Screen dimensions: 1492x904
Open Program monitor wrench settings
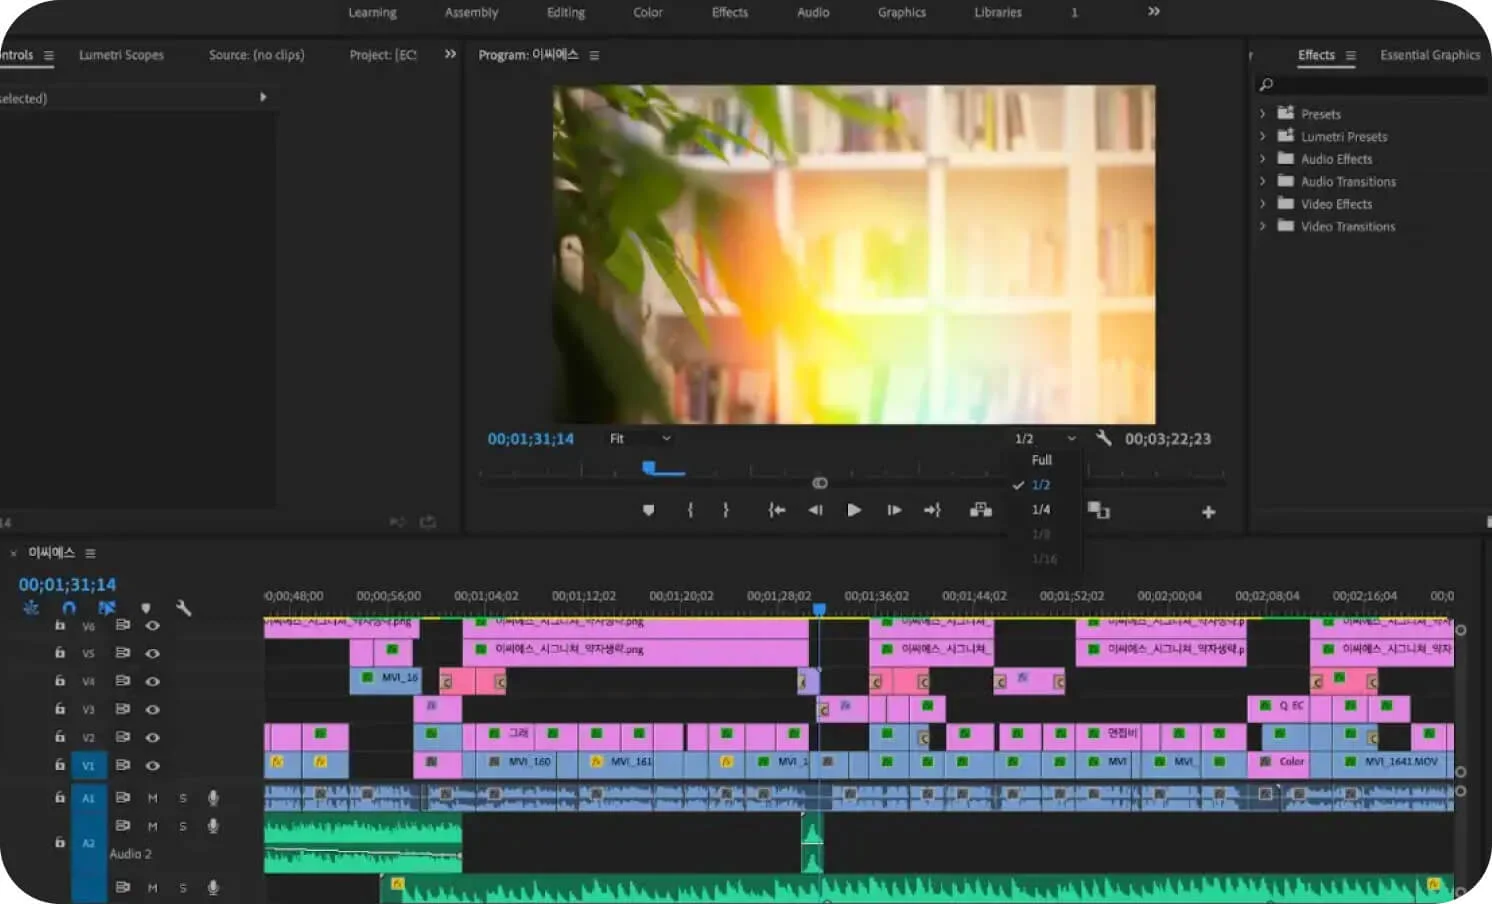(x=1103, y=438)
